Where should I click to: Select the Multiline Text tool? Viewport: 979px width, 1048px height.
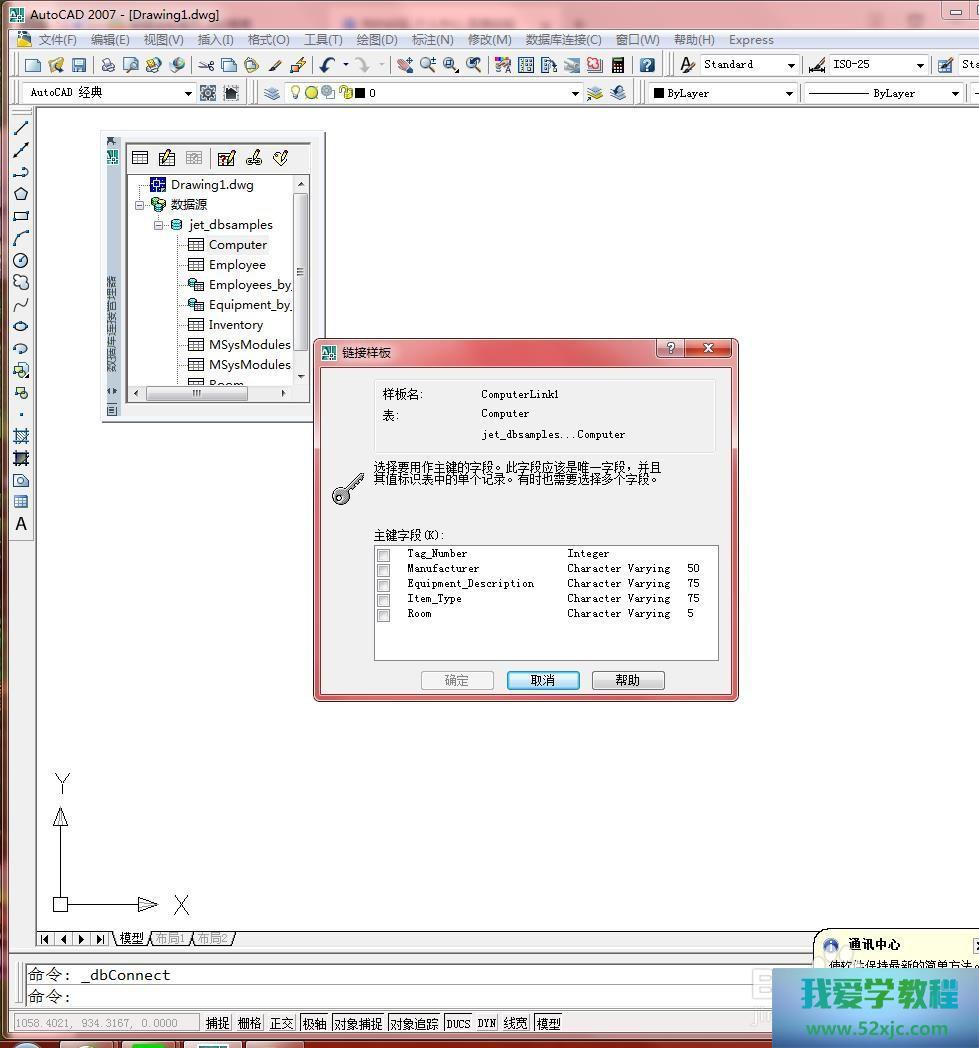click(20, 524)
